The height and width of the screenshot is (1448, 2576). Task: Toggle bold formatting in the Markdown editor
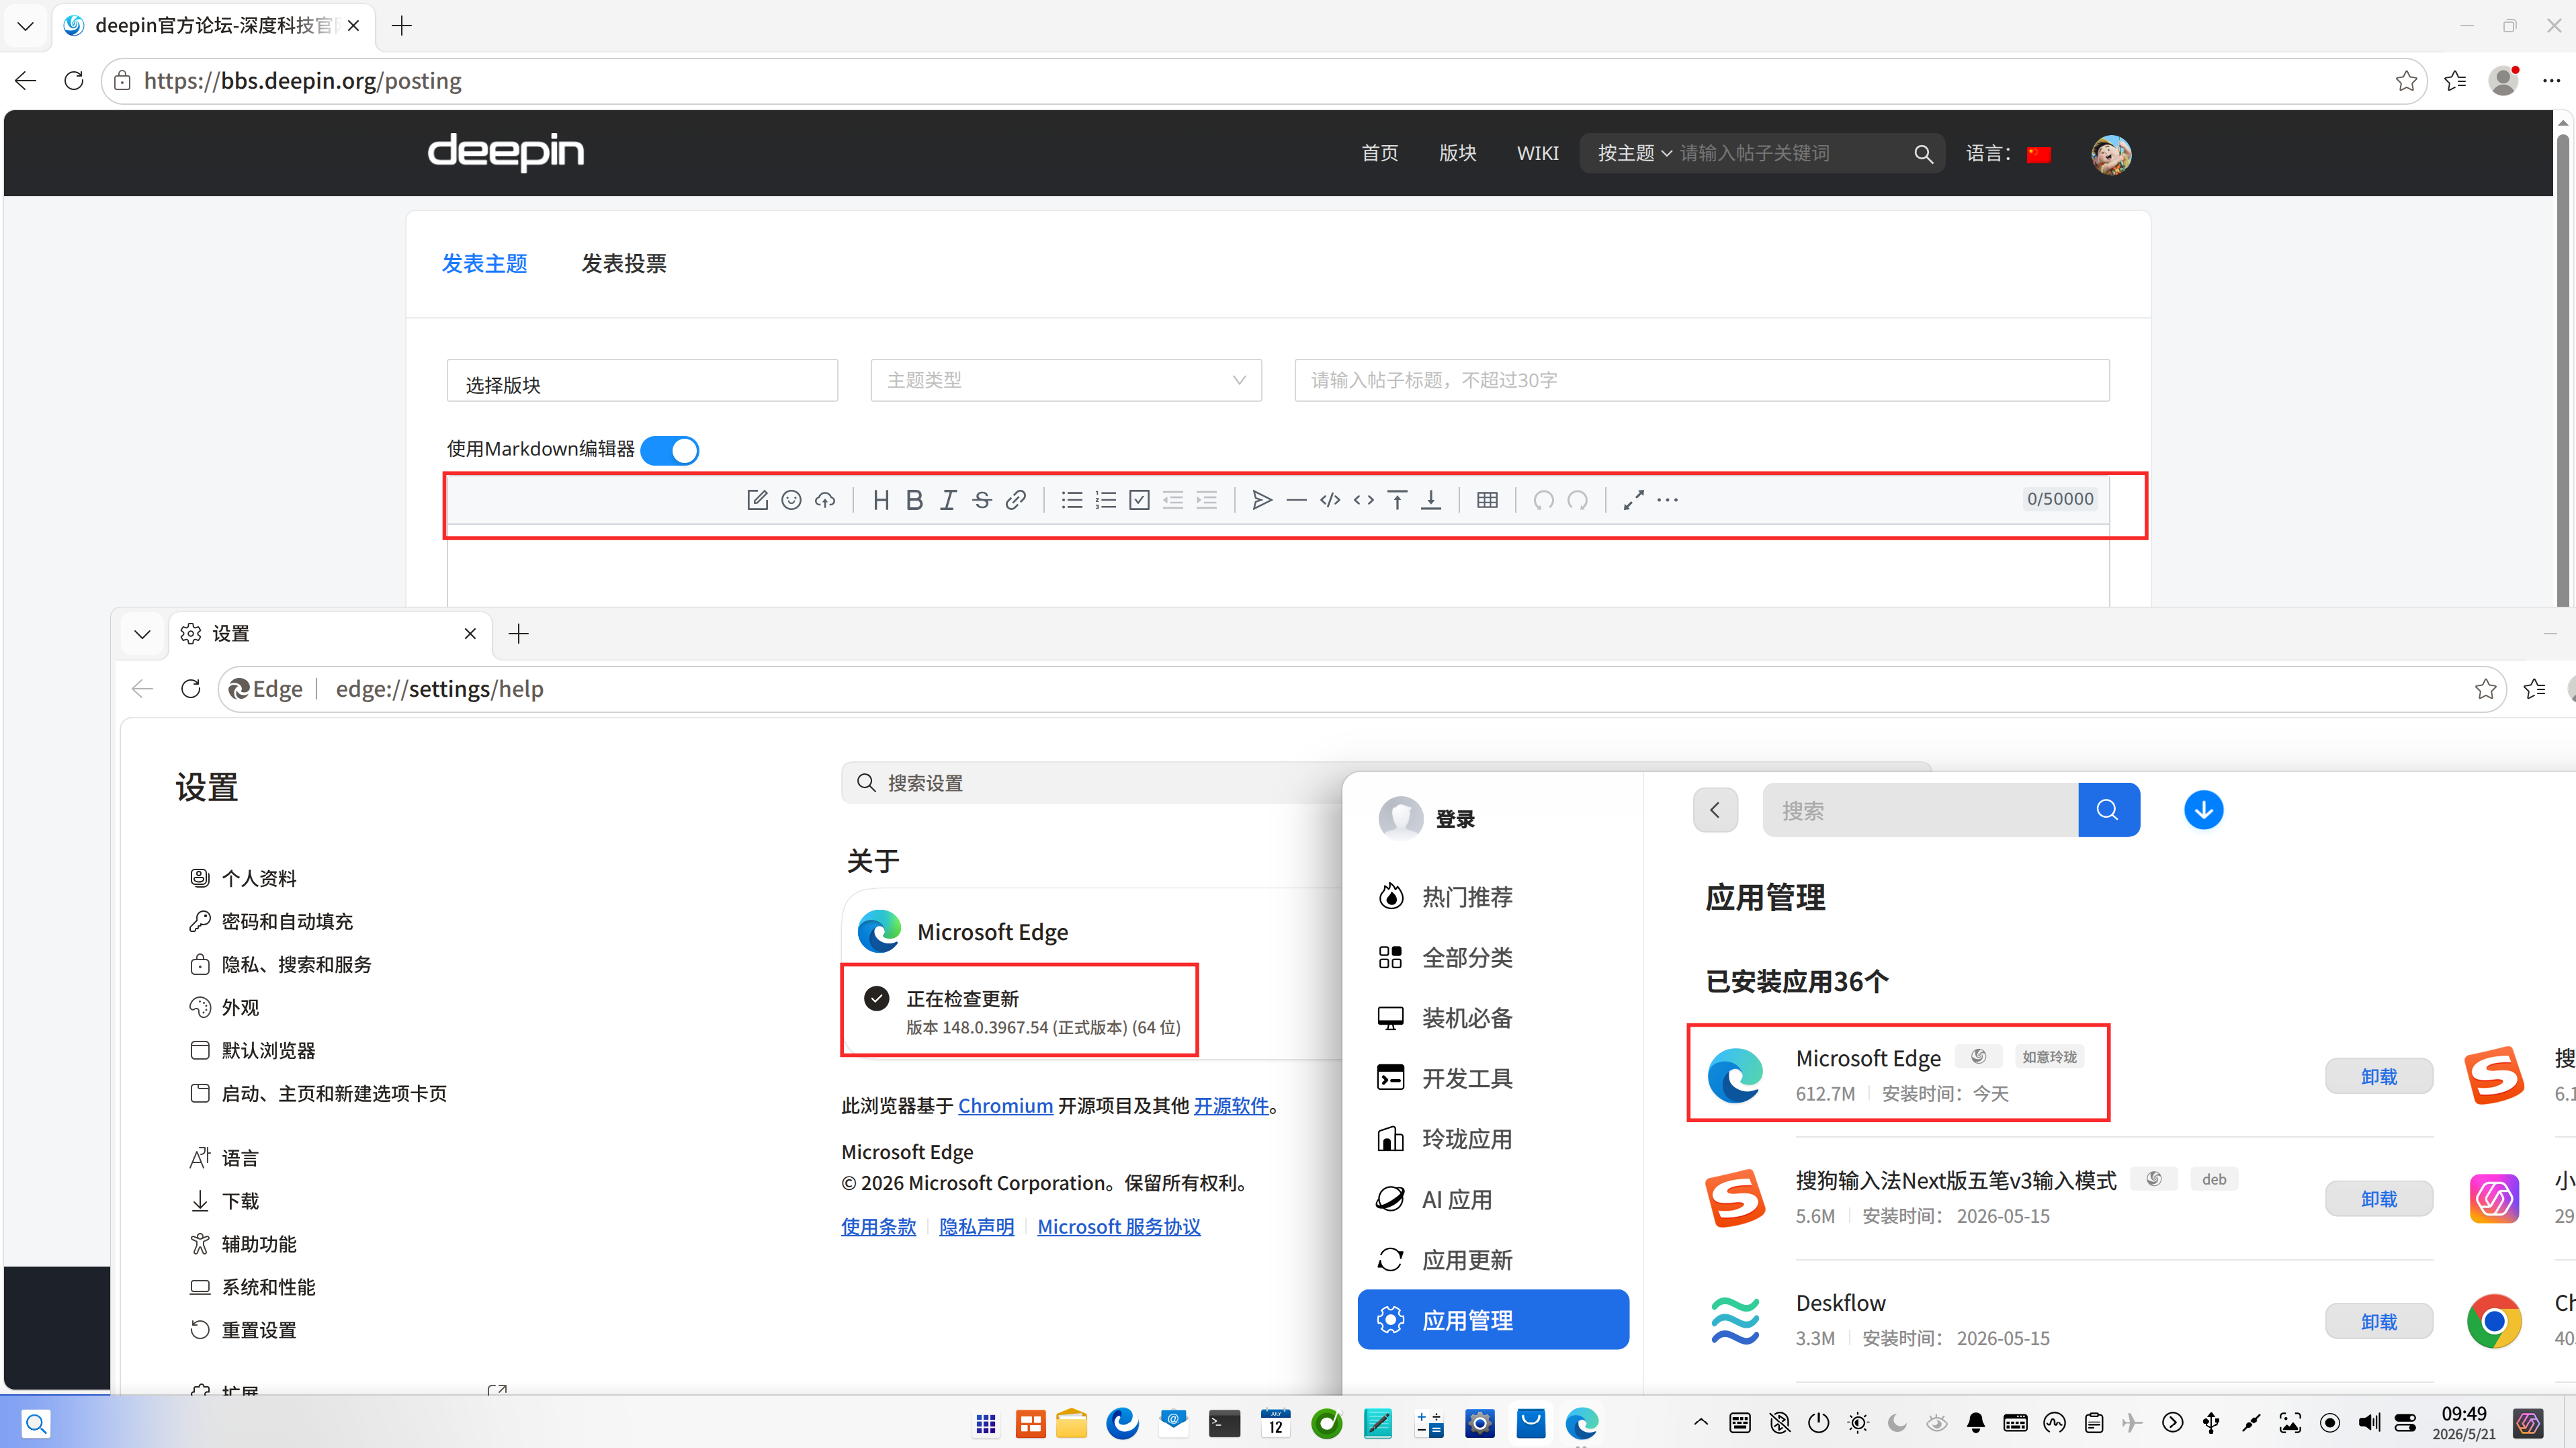(914, 500)
